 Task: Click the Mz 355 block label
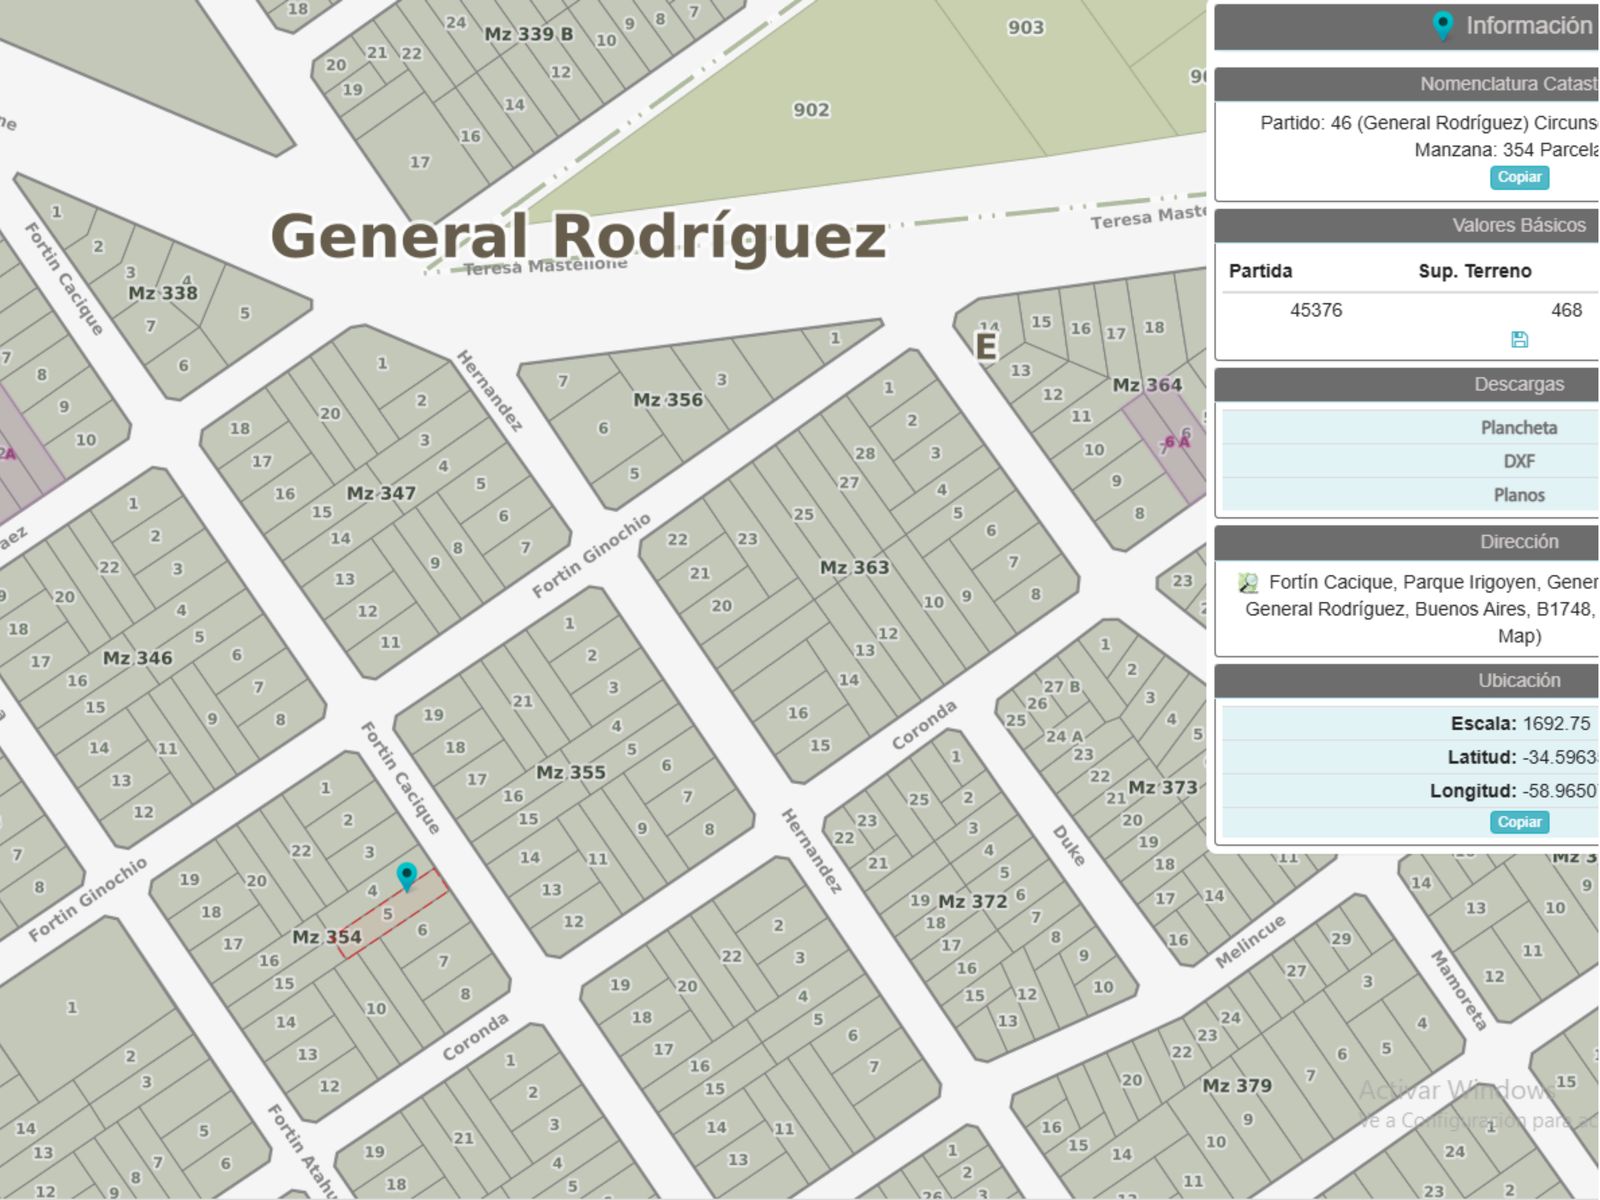pyautogui.click(x=571, y=772)
